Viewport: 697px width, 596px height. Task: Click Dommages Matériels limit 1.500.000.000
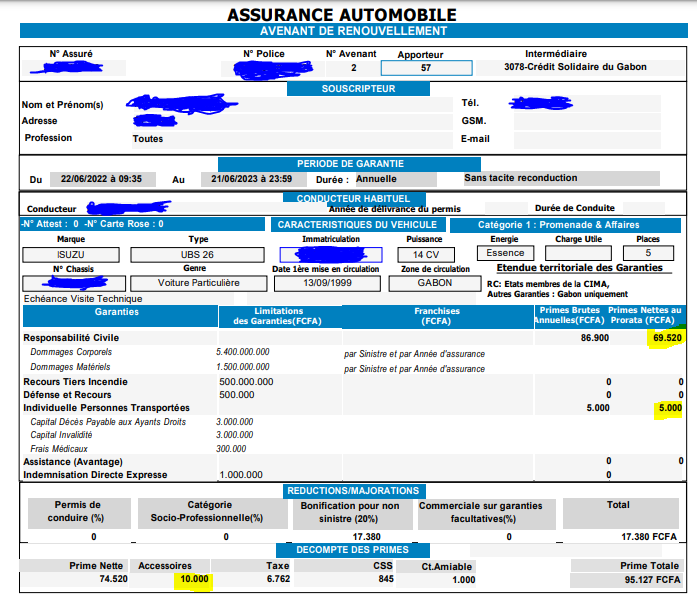coord(243,367)
